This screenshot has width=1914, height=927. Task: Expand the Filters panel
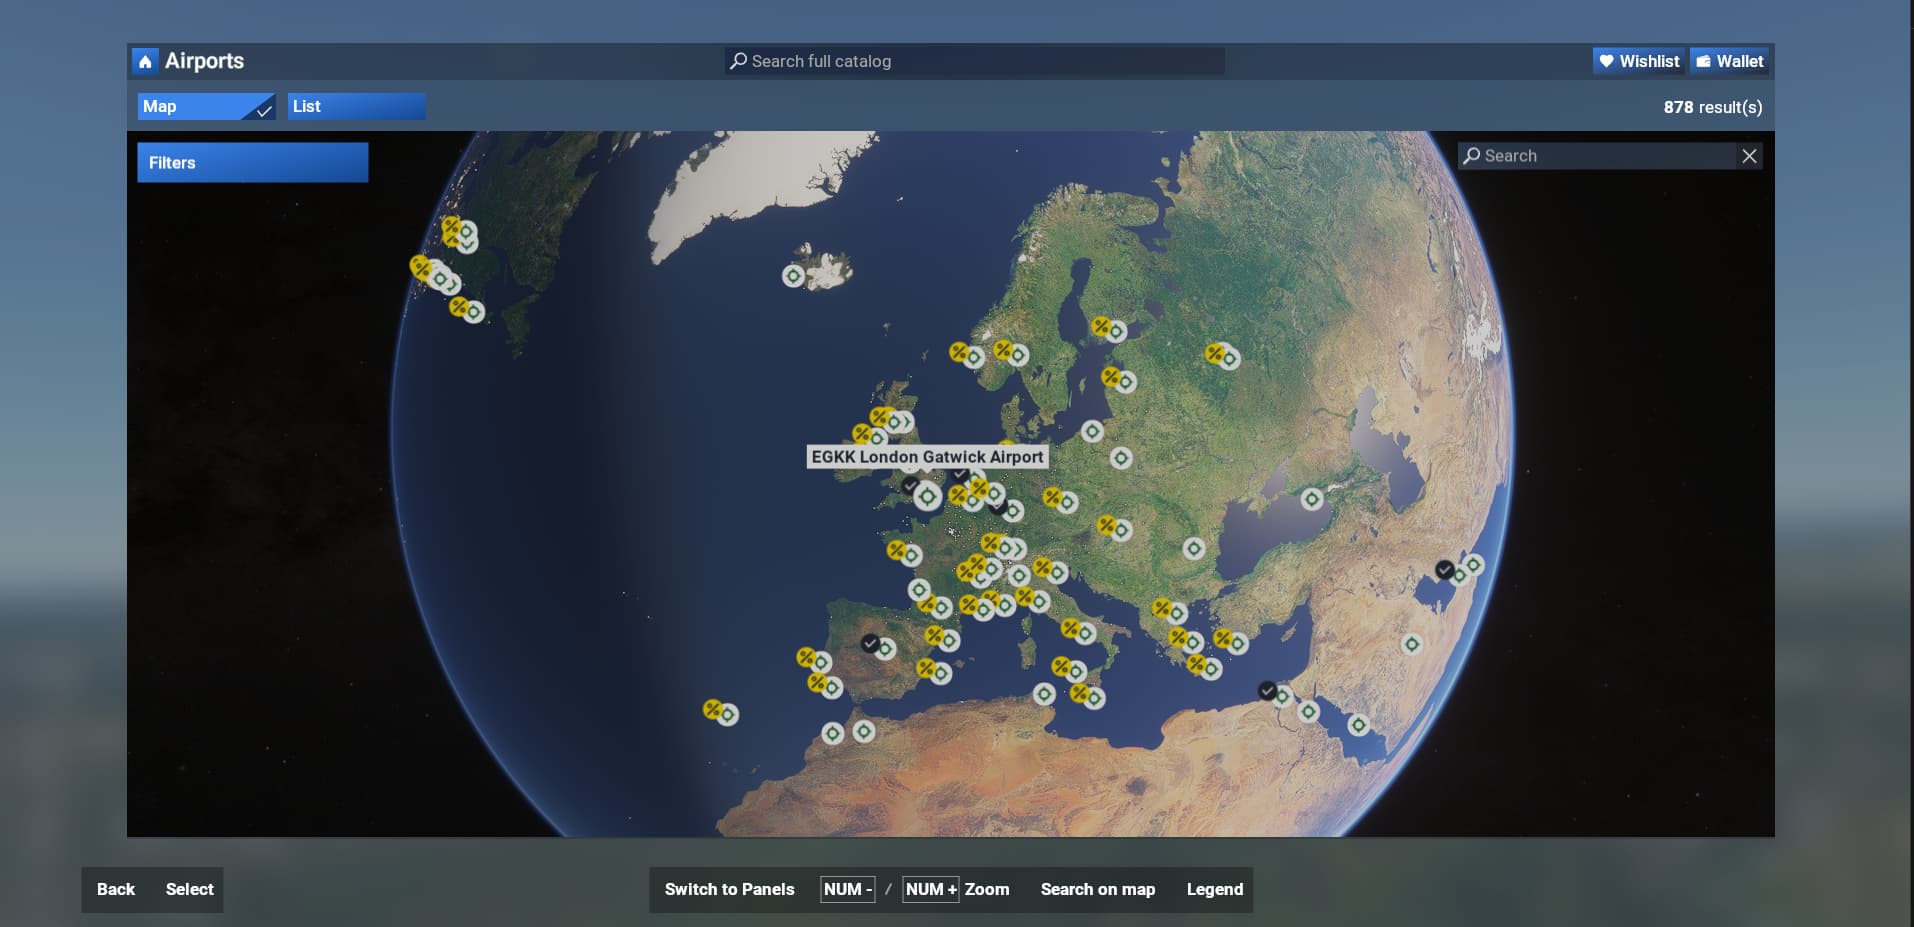[253, 162]
